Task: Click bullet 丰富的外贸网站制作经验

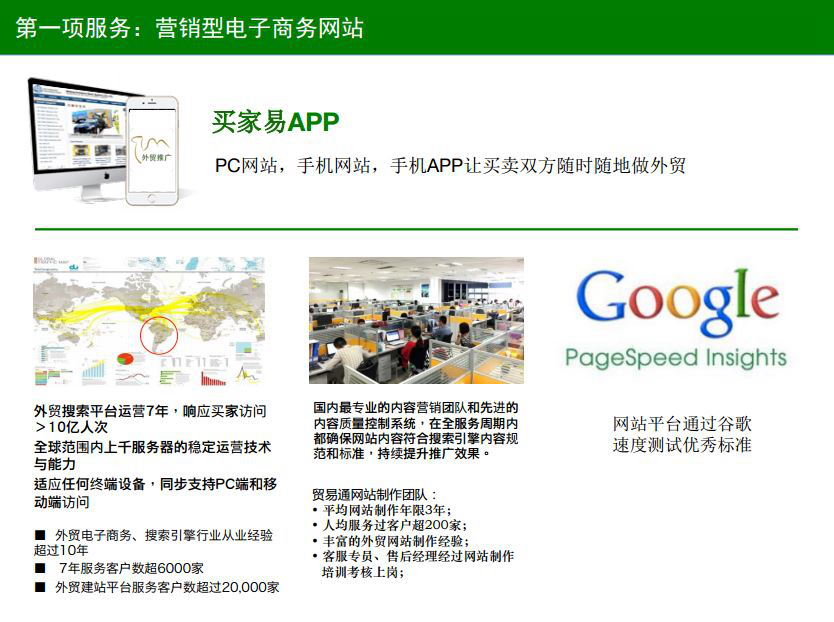Action: (x=396, y=541)
